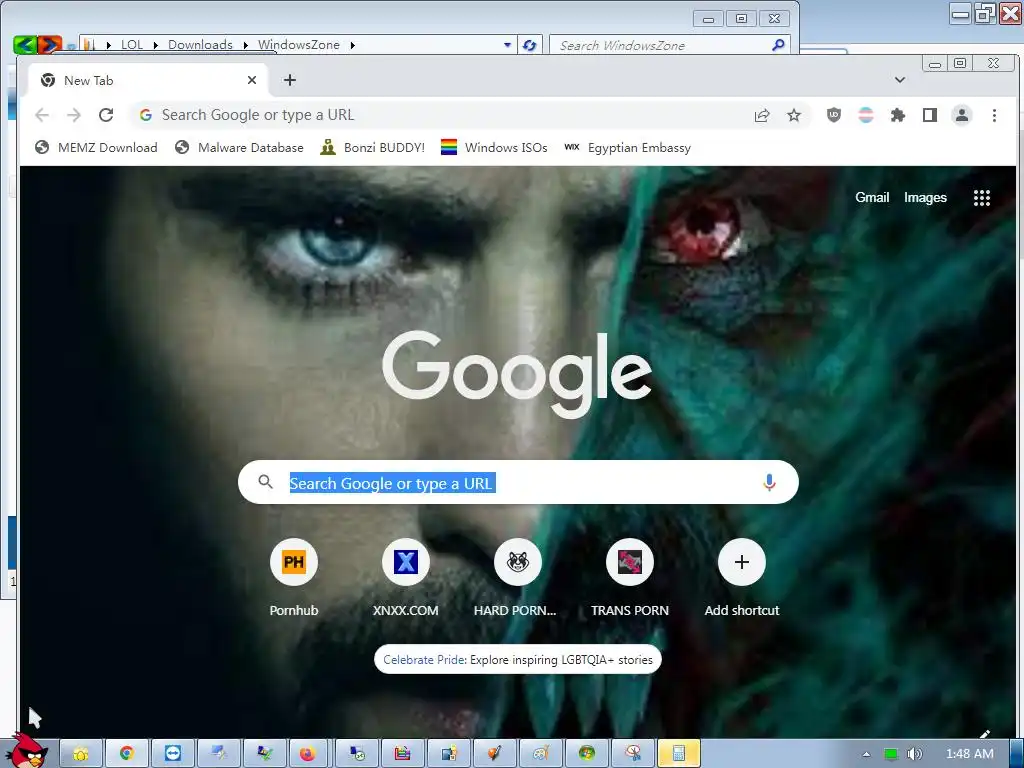Customize this page pencil icon
Viewport: 1024px width, 768px height.
coord(985,734)
